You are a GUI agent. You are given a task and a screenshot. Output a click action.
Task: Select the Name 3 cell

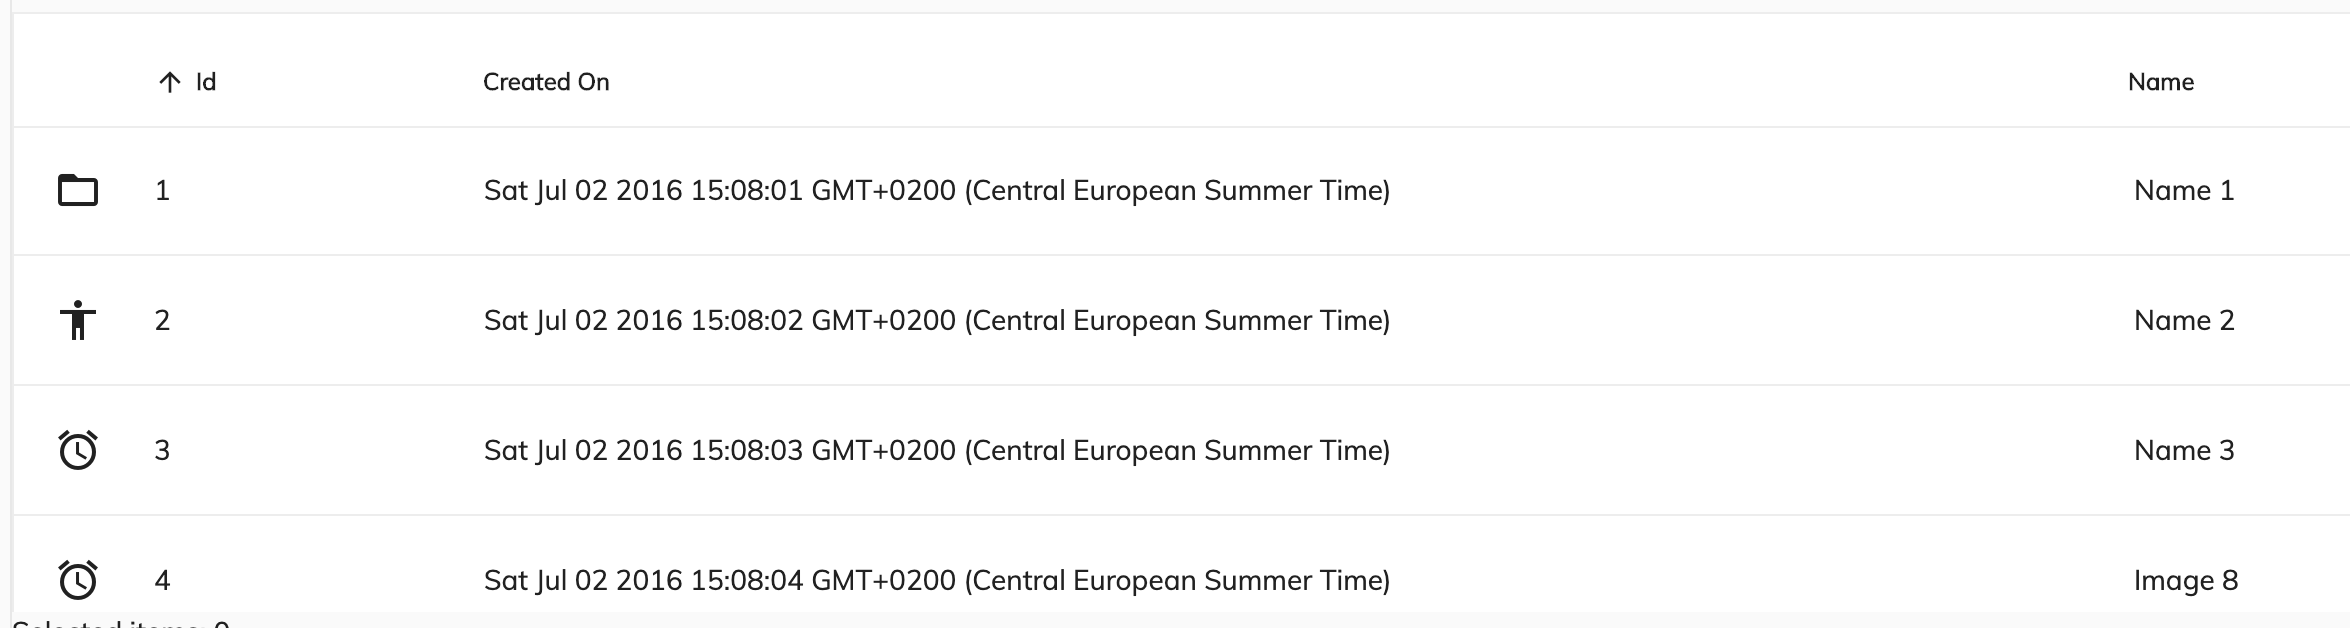click(2183, 450)
